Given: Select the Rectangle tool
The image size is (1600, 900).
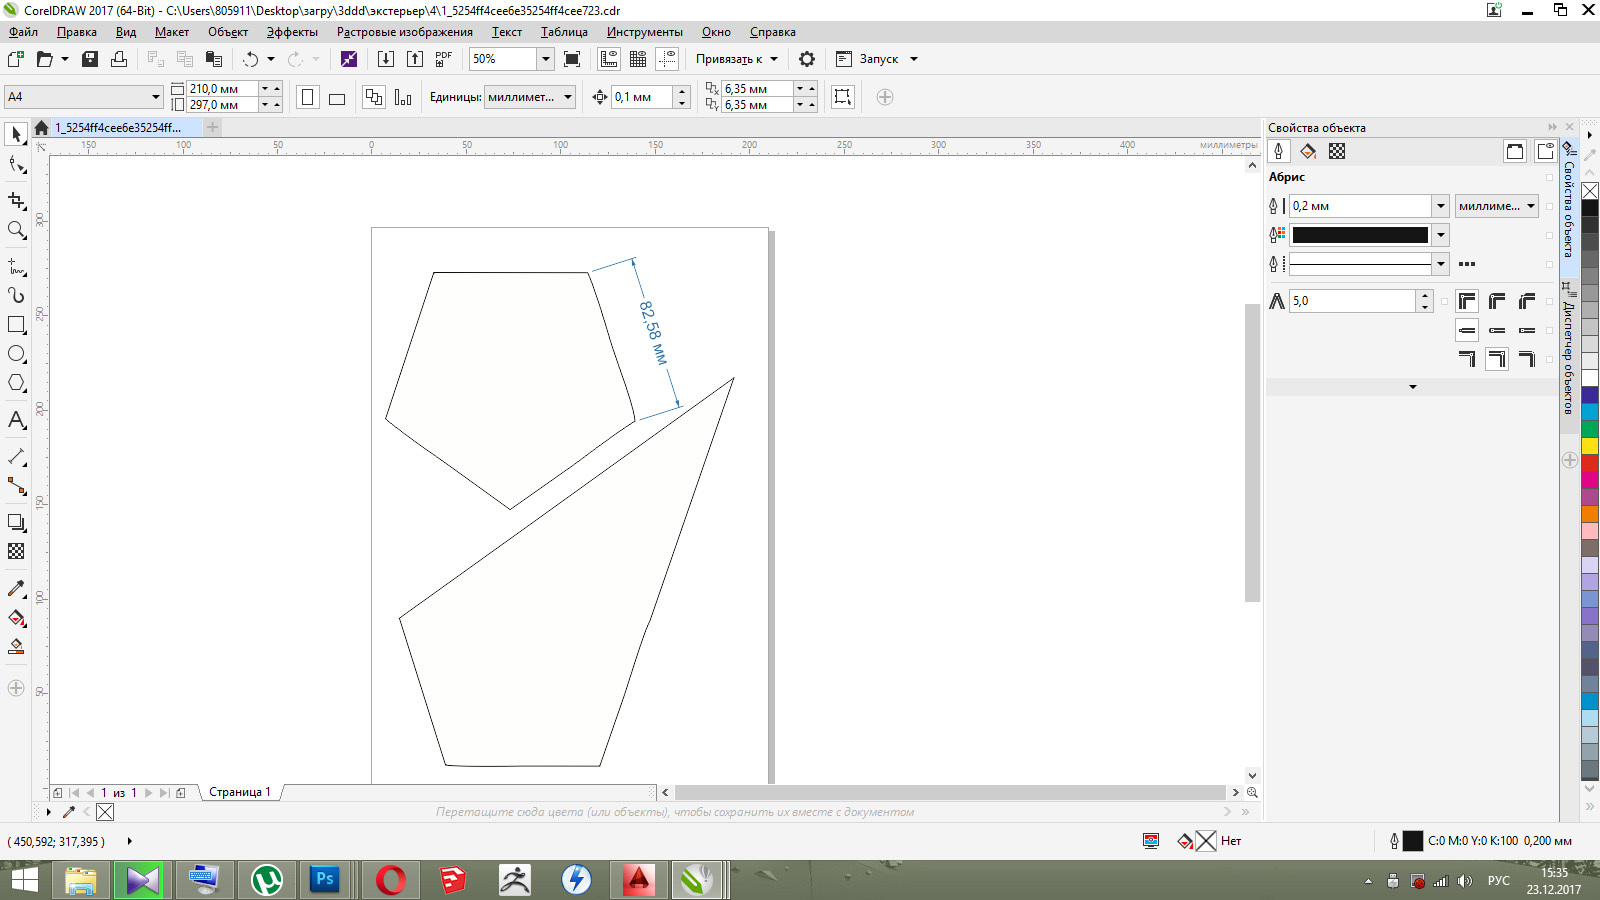Looking at the screenshot, I should pos(16,325).
